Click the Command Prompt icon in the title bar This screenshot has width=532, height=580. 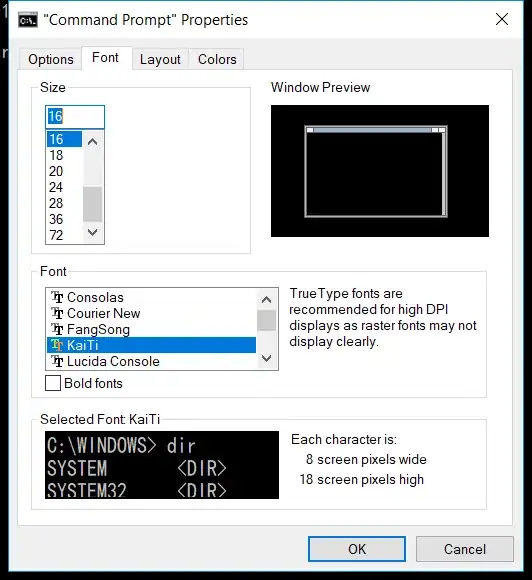point(28,20)
